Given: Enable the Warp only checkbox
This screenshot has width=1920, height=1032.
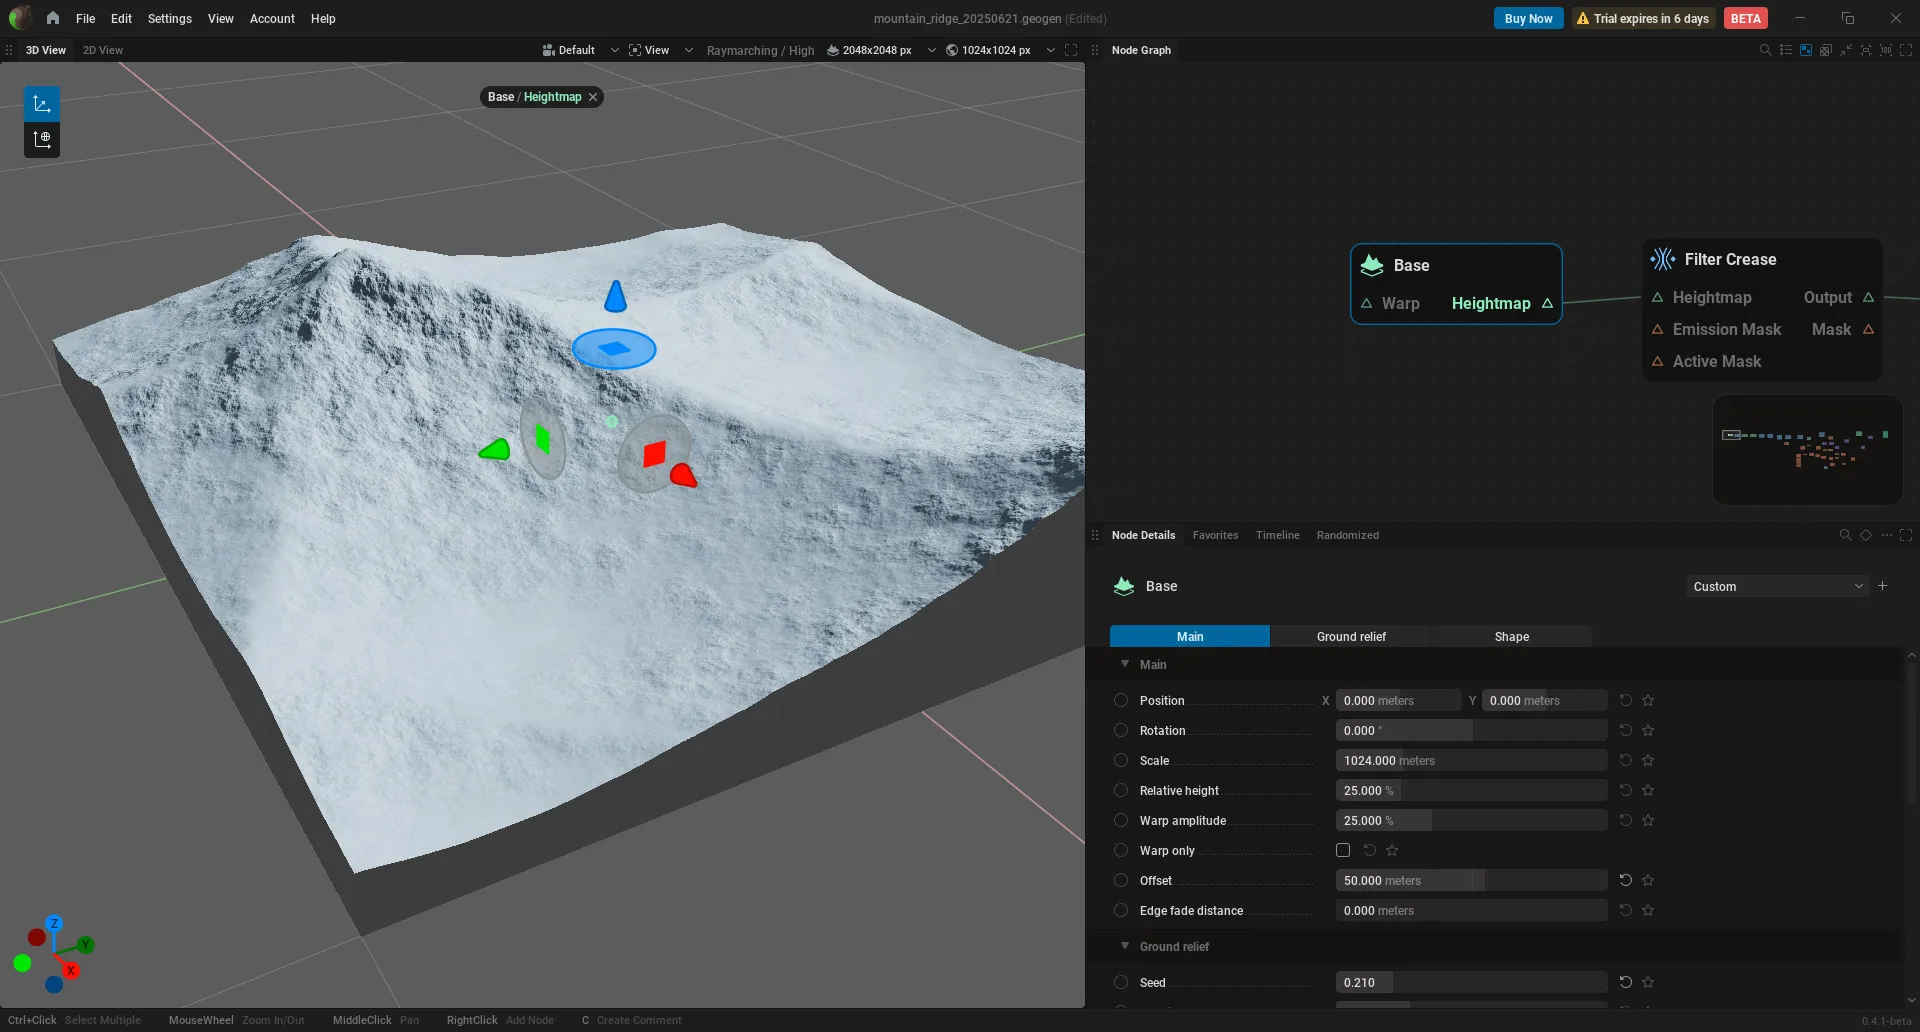Looking at the screenshot, I should [x=1343, y=850].
